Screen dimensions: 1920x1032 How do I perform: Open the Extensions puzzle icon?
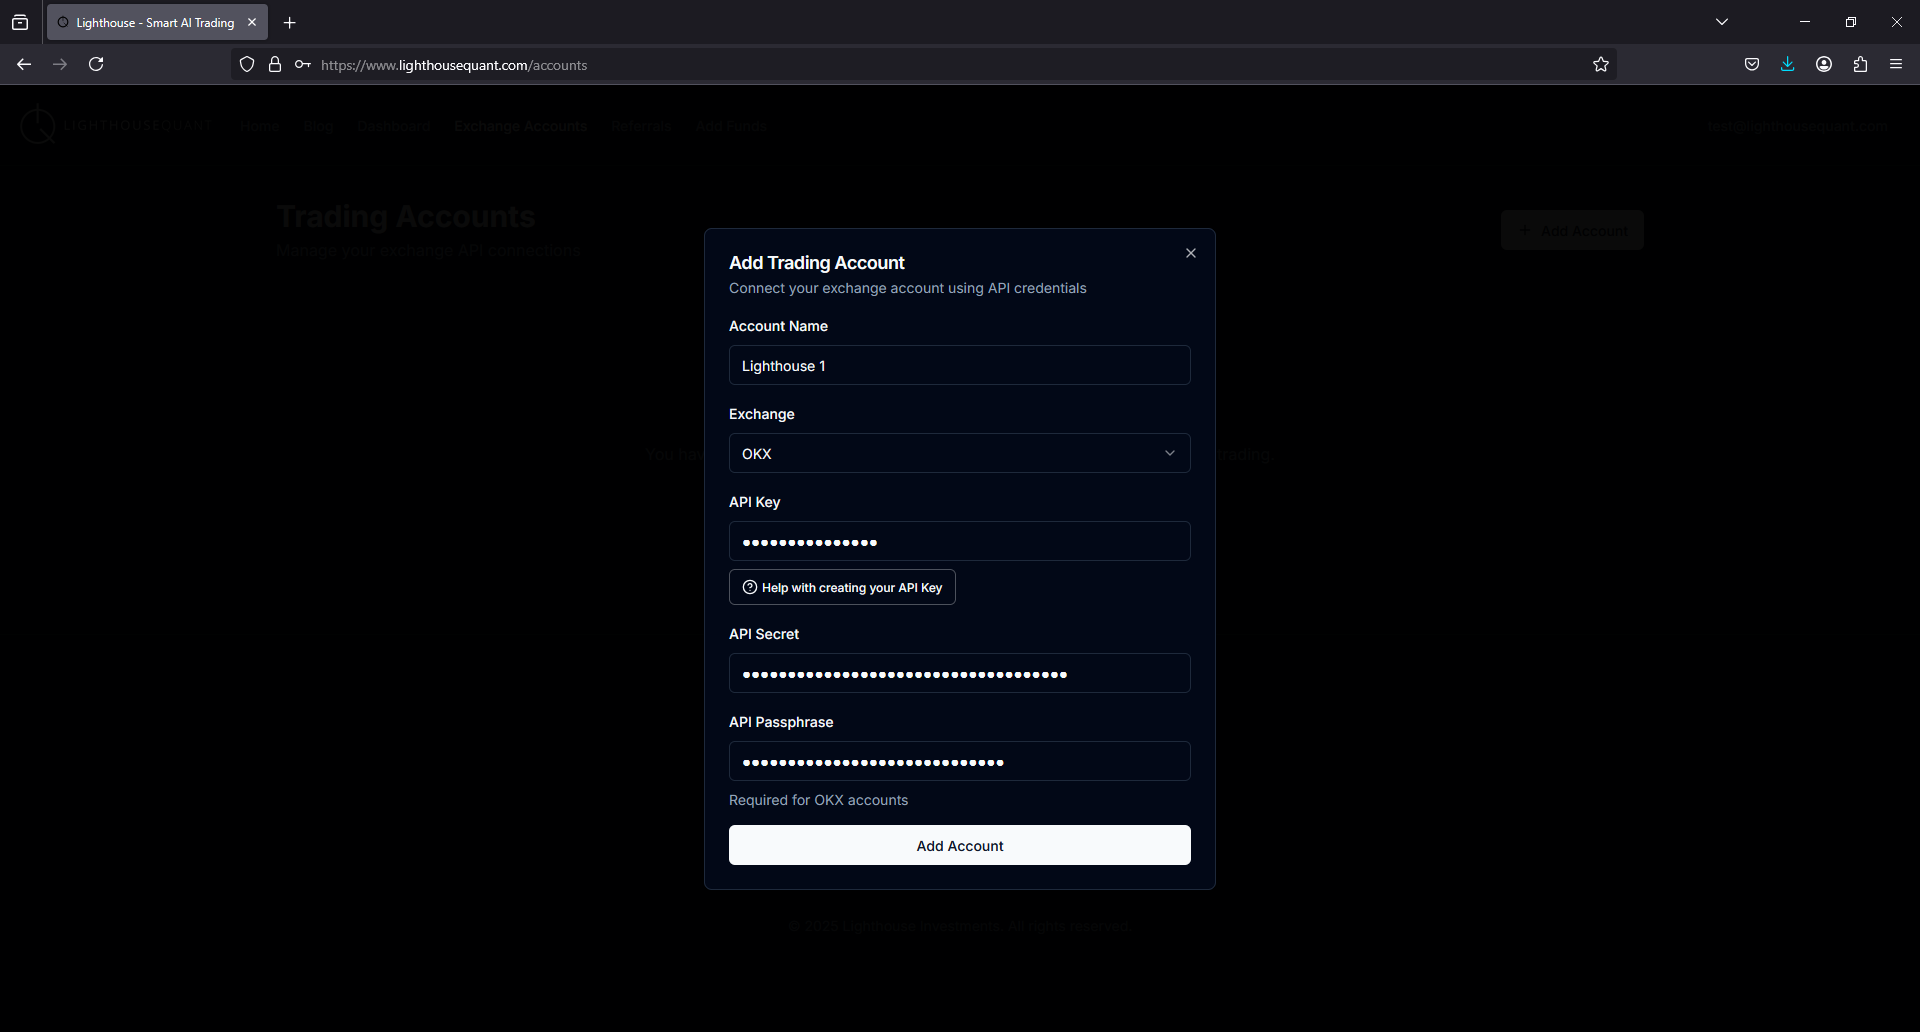1860,64
